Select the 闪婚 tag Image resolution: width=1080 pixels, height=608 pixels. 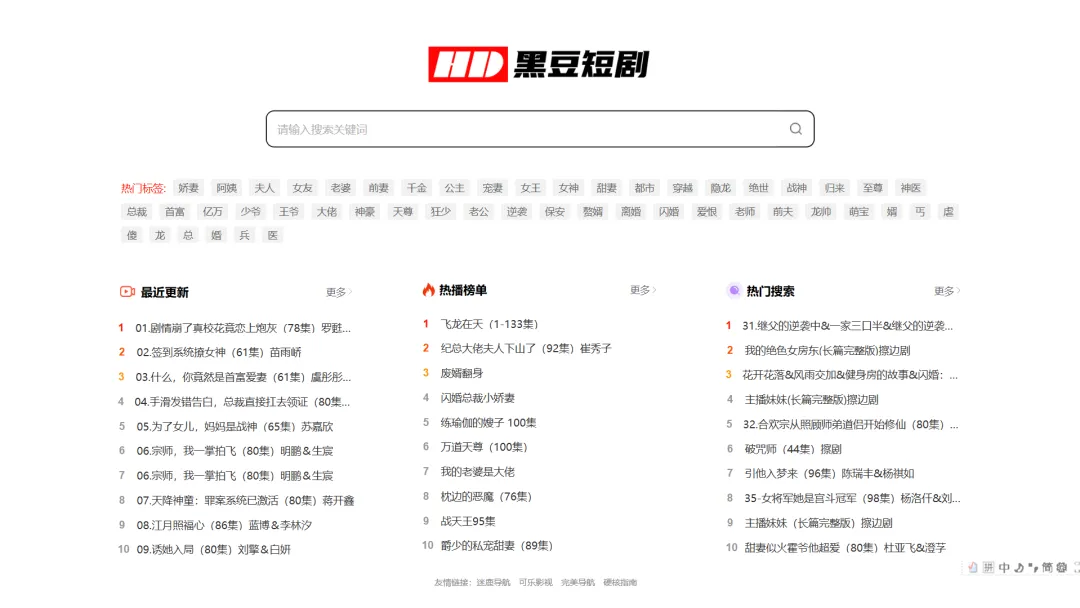(x=669, y=211)
